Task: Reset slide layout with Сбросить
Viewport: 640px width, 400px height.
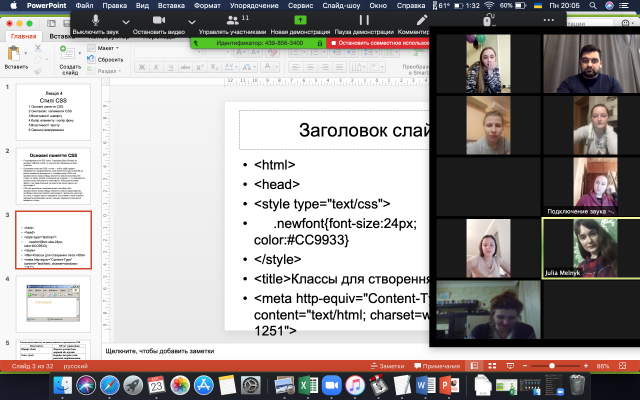Action: pos(105,60)
